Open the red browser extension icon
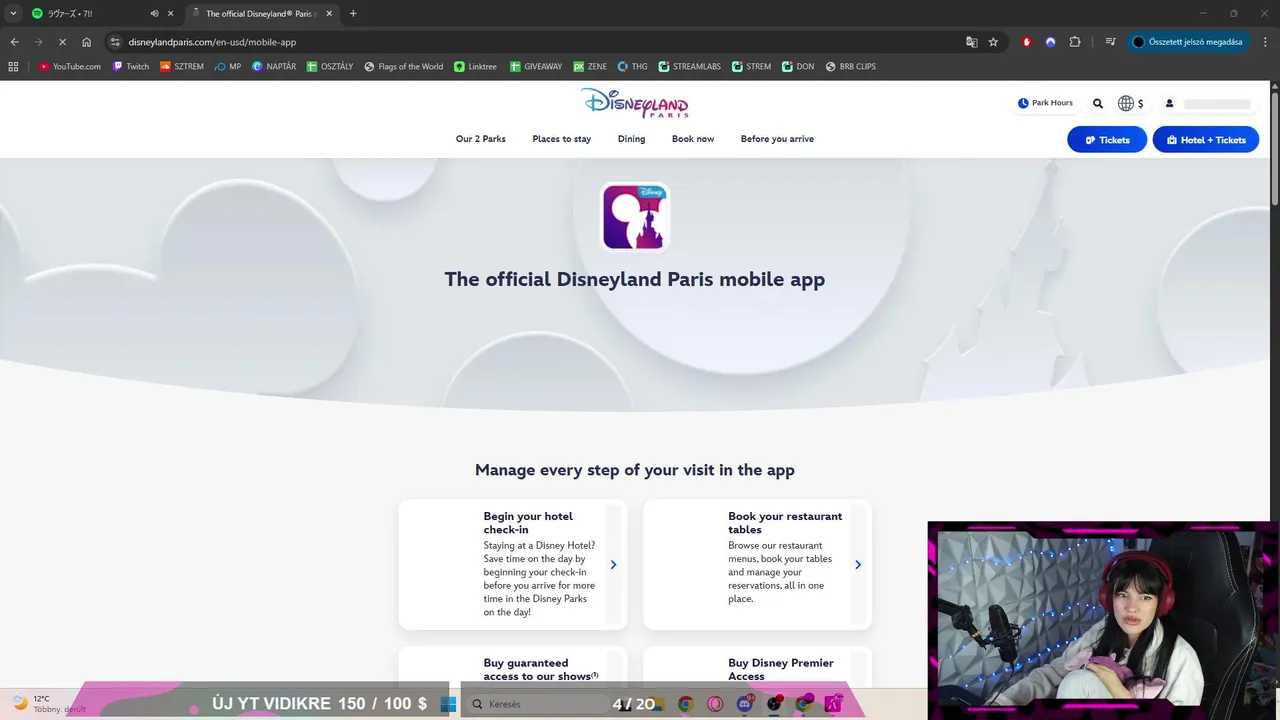Viewport: 1280px width, 720px height. [x=1026, y=42]
